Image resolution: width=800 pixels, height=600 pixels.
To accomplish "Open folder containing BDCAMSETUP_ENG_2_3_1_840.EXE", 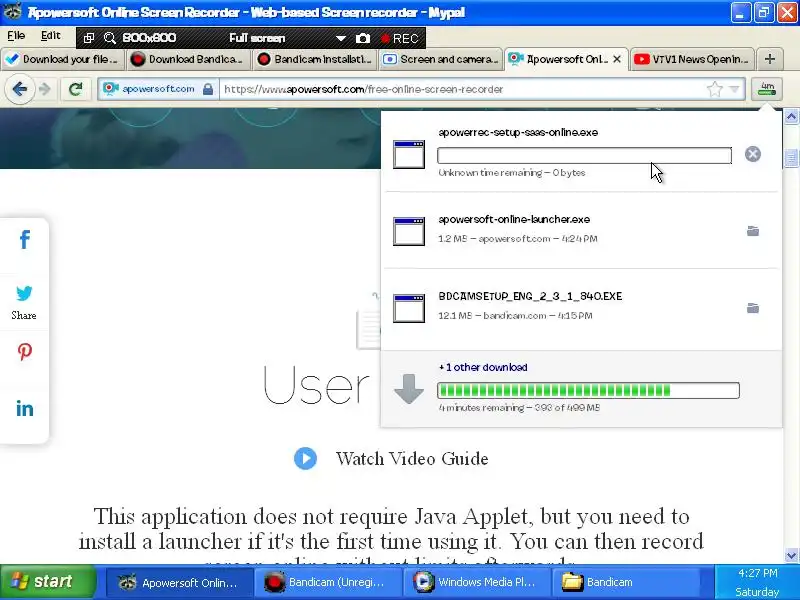I will 753,308.
